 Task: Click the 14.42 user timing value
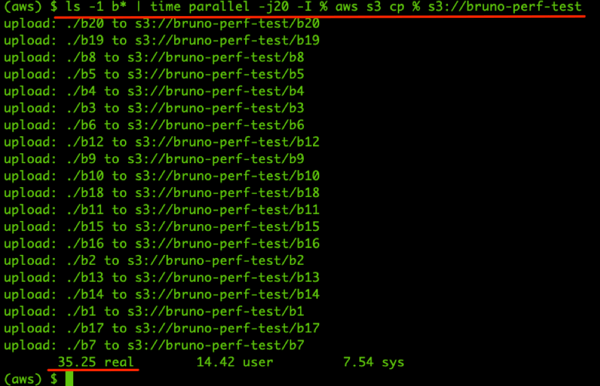[235, 362]
